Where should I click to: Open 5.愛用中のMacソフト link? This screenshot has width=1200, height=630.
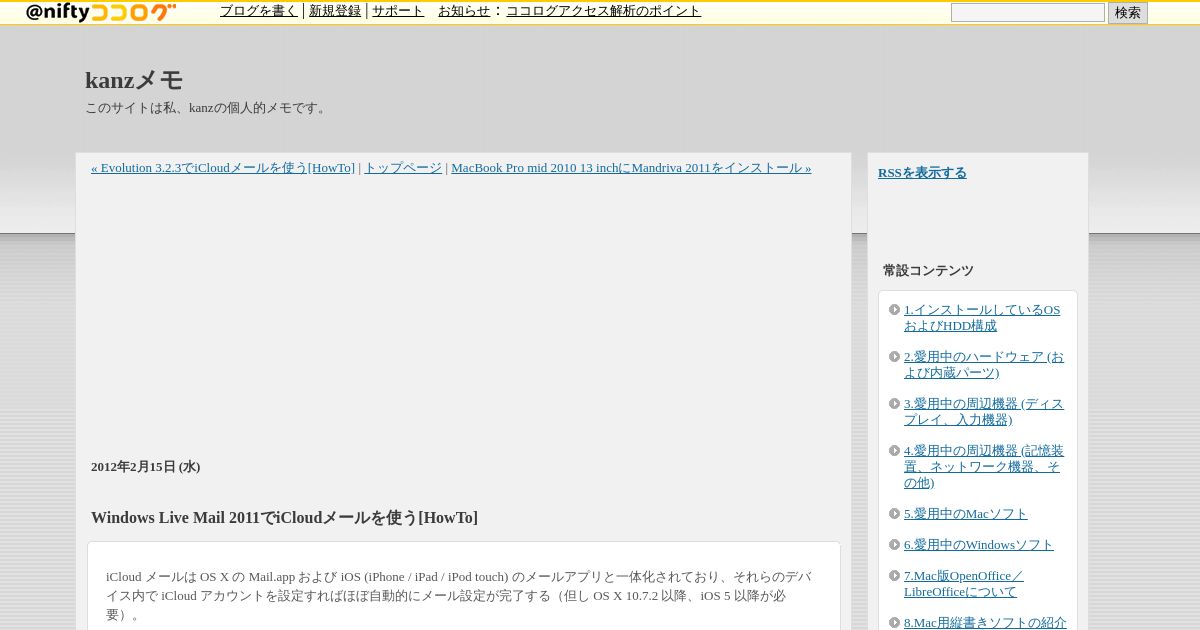pyautogui.click(x=966, y=514)
